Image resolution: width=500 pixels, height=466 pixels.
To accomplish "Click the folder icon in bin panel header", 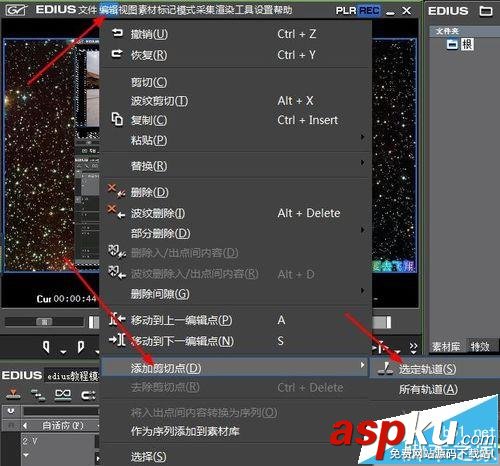I will [x=486, y=11].
